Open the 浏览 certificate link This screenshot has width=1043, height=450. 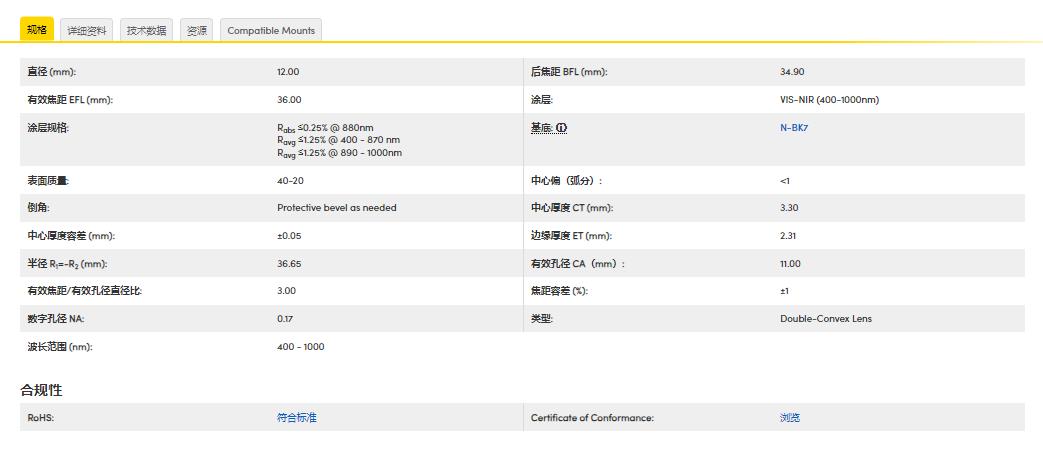790,418
